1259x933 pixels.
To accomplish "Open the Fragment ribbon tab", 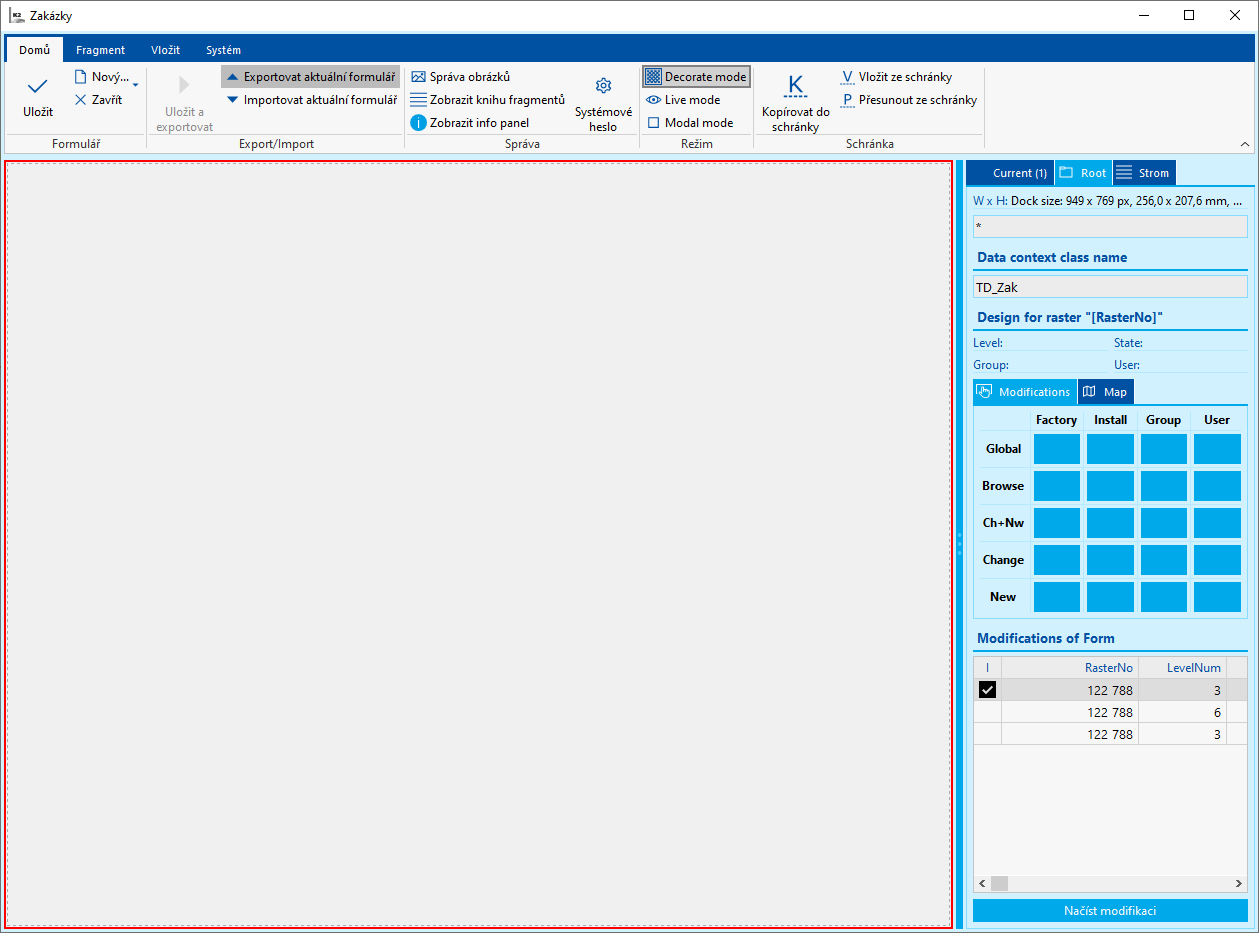I will [101, 50].
